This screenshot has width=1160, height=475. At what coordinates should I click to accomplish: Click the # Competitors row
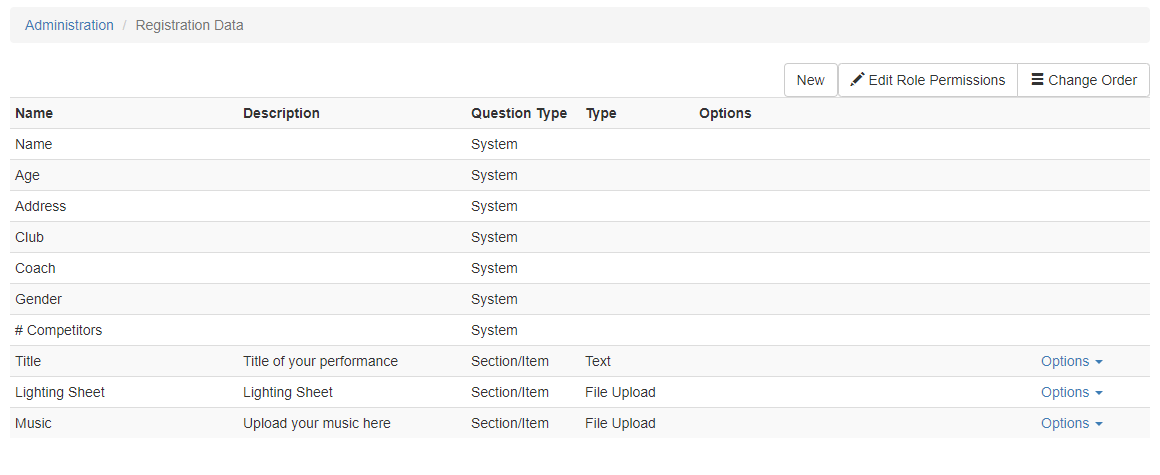[580, 330]
